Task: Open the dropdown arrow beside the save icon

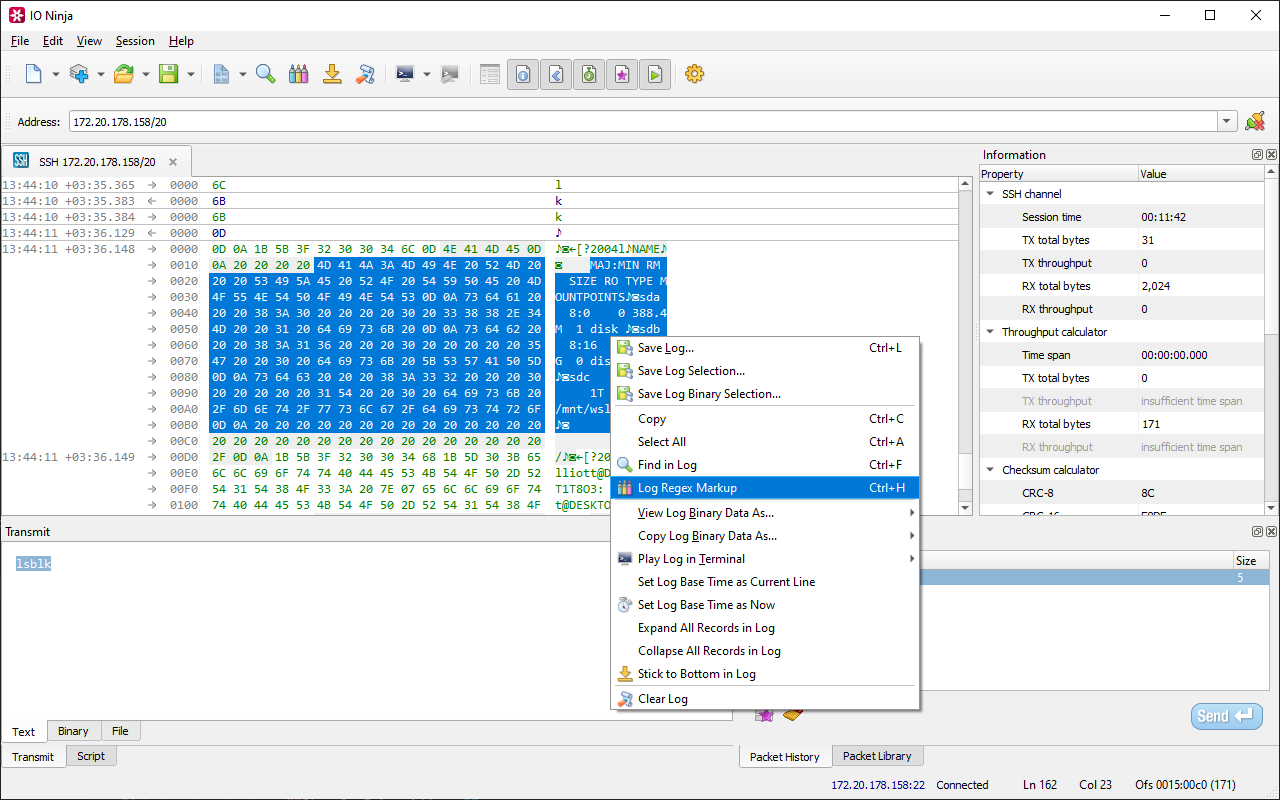Action: pyautogui.click(x=191, y=74)
